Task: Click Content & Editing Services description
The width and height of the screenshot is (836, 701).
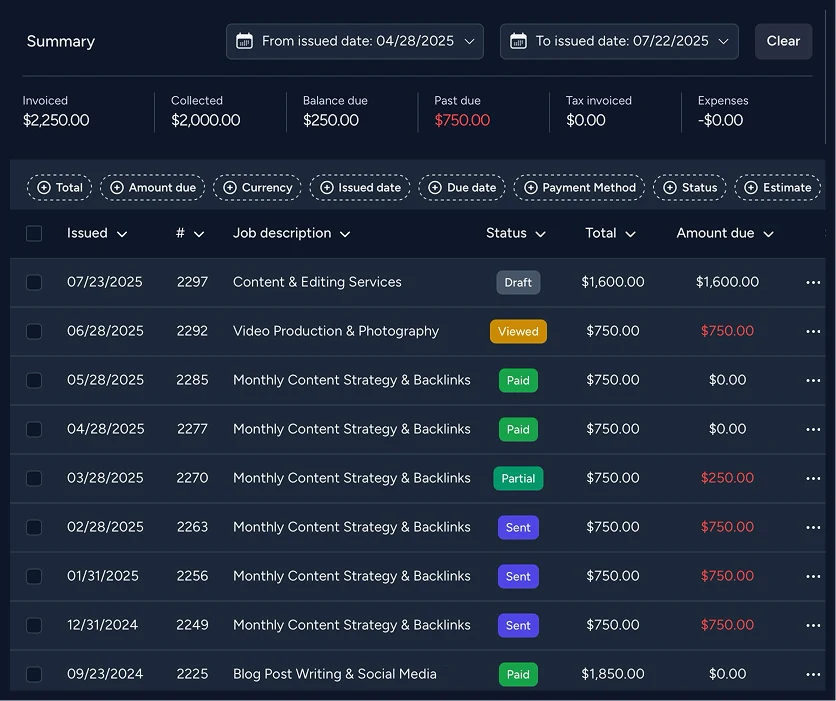Action: 317,282
